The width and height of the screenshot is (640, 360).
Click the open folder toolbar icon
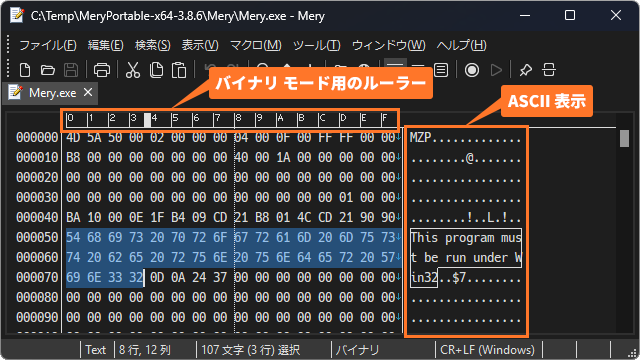pyautogui.click(x=48, y=70)
